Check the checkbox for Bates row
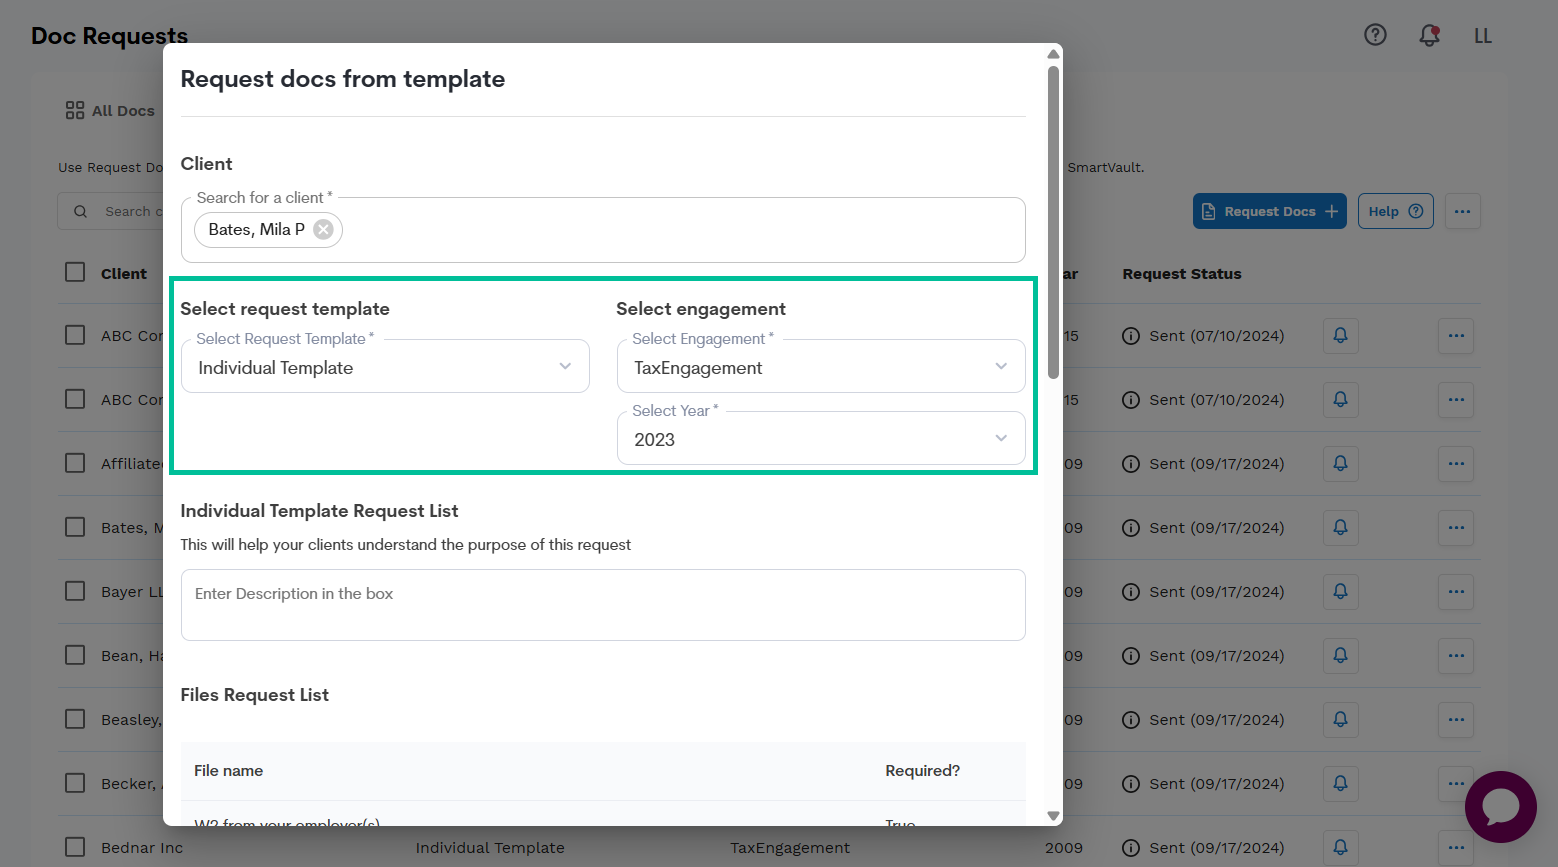 74,527
